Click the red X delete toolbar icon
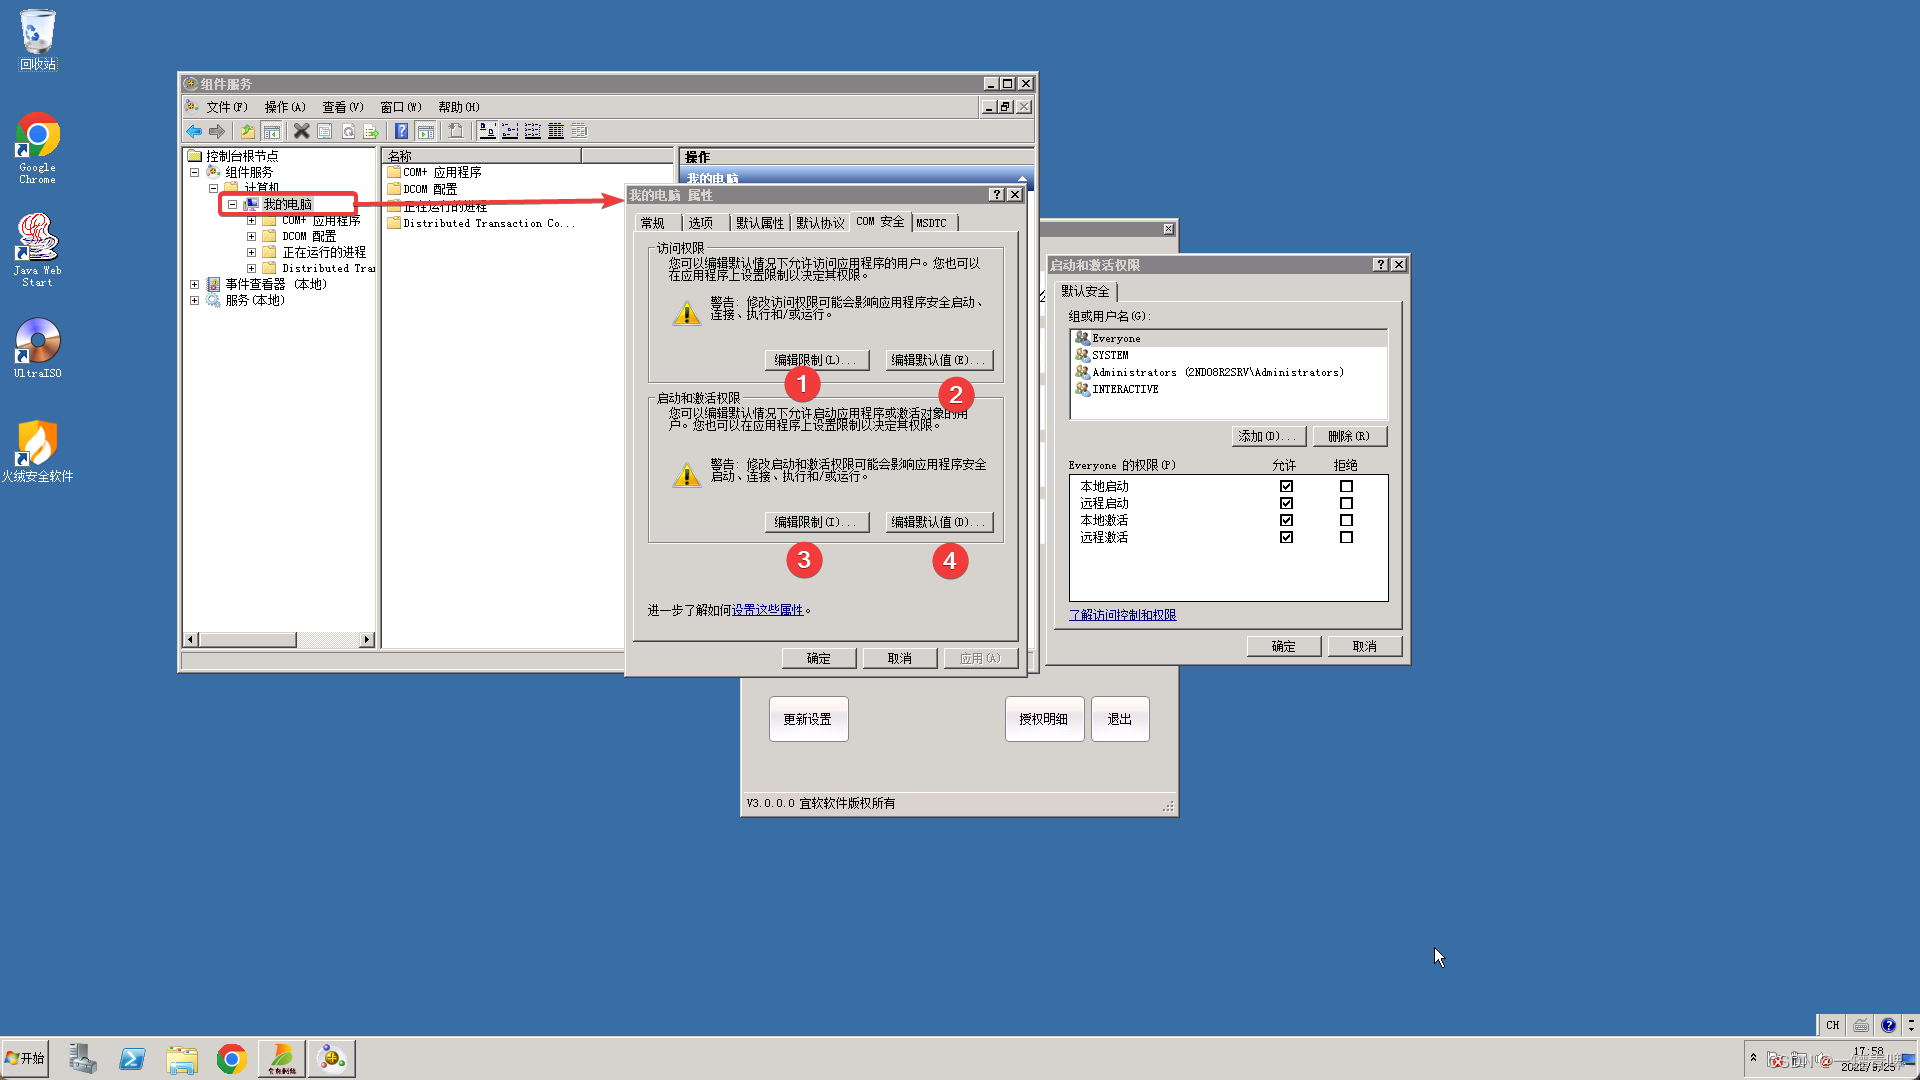Viewport: 1920px width, 1080px height. coord(301,131)
